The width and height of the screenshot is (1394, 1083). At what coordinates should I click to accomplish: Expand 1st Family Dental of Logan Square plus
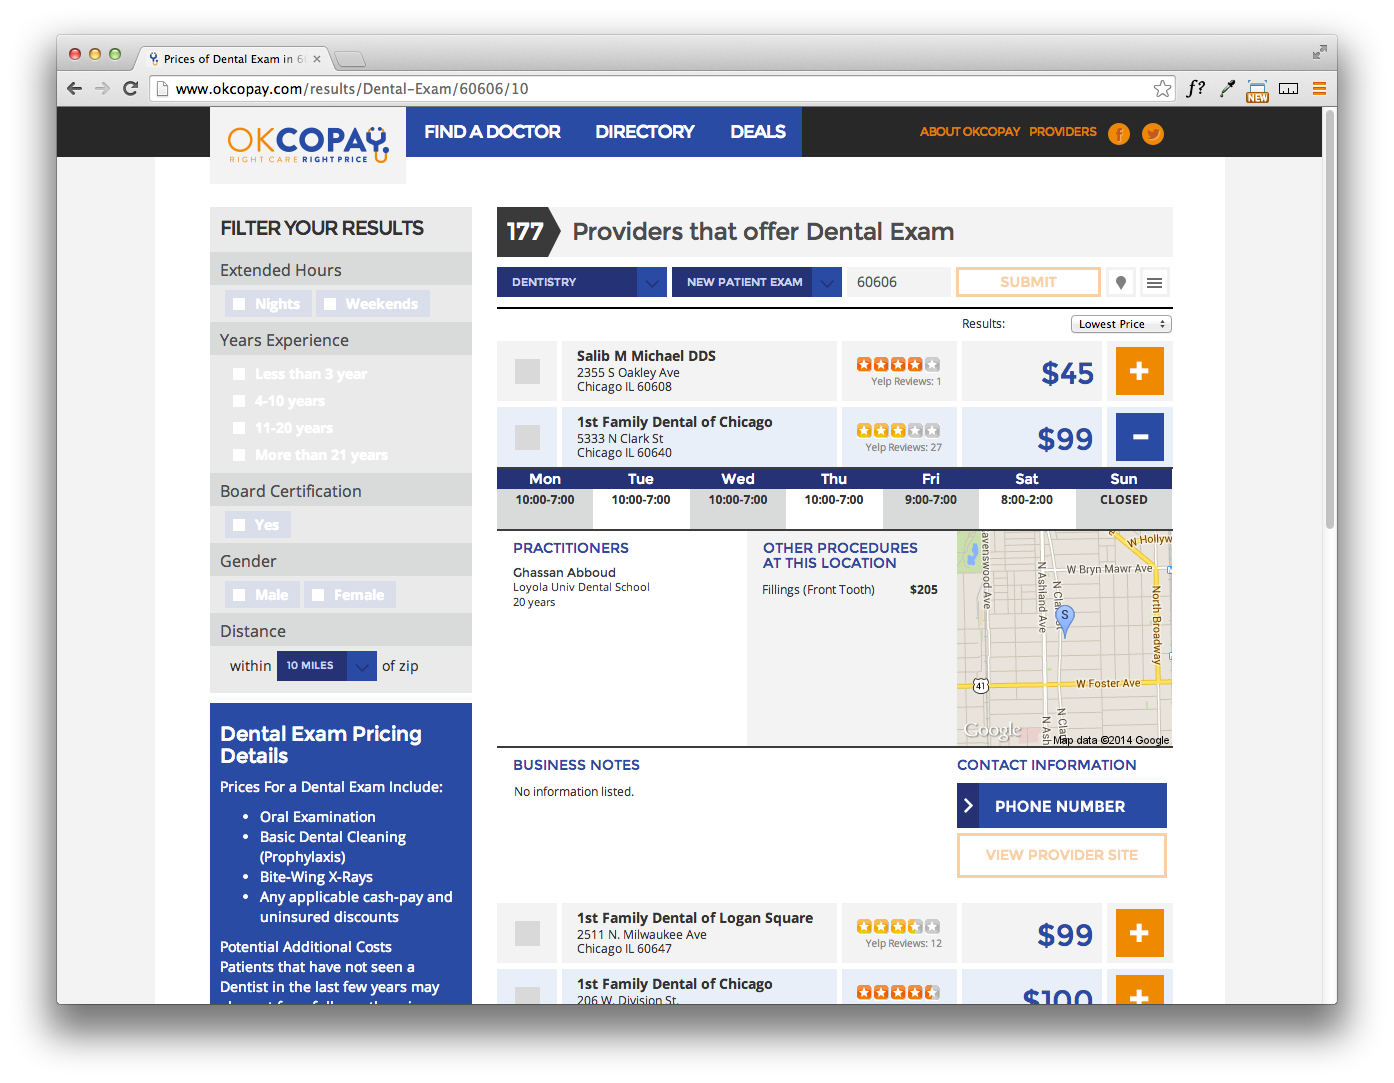[x=1139, y=933]
